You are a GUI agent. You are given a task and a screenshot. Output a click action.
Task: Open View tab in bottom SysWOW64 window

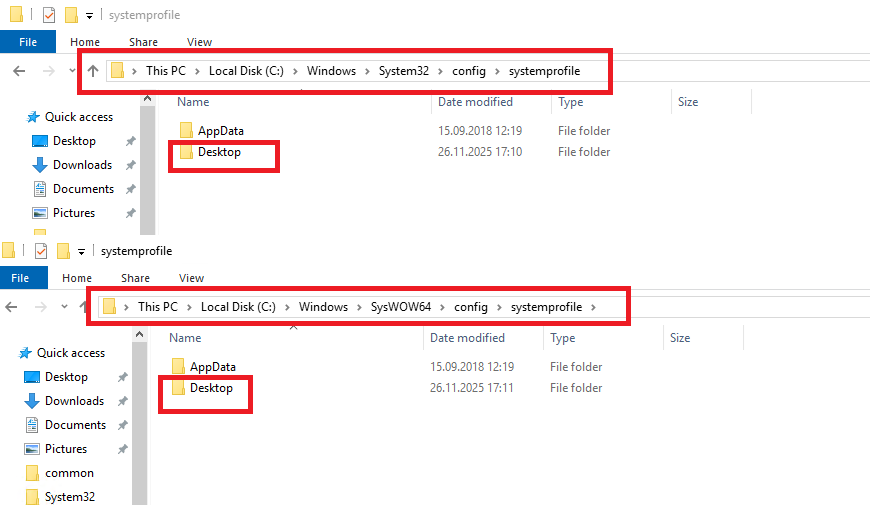pos(191,278)
